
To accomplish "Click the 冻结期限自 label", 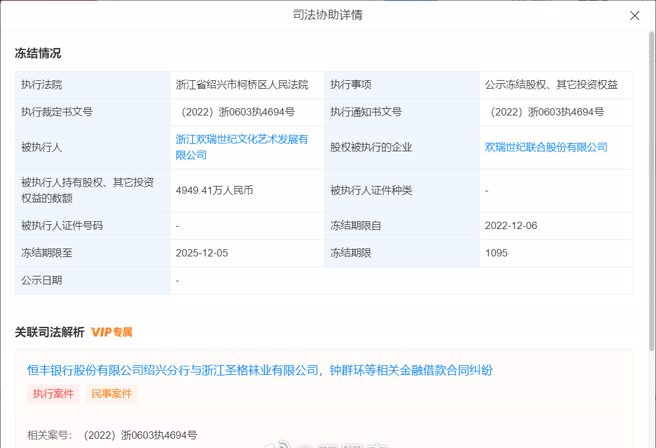I will point(355,225).
